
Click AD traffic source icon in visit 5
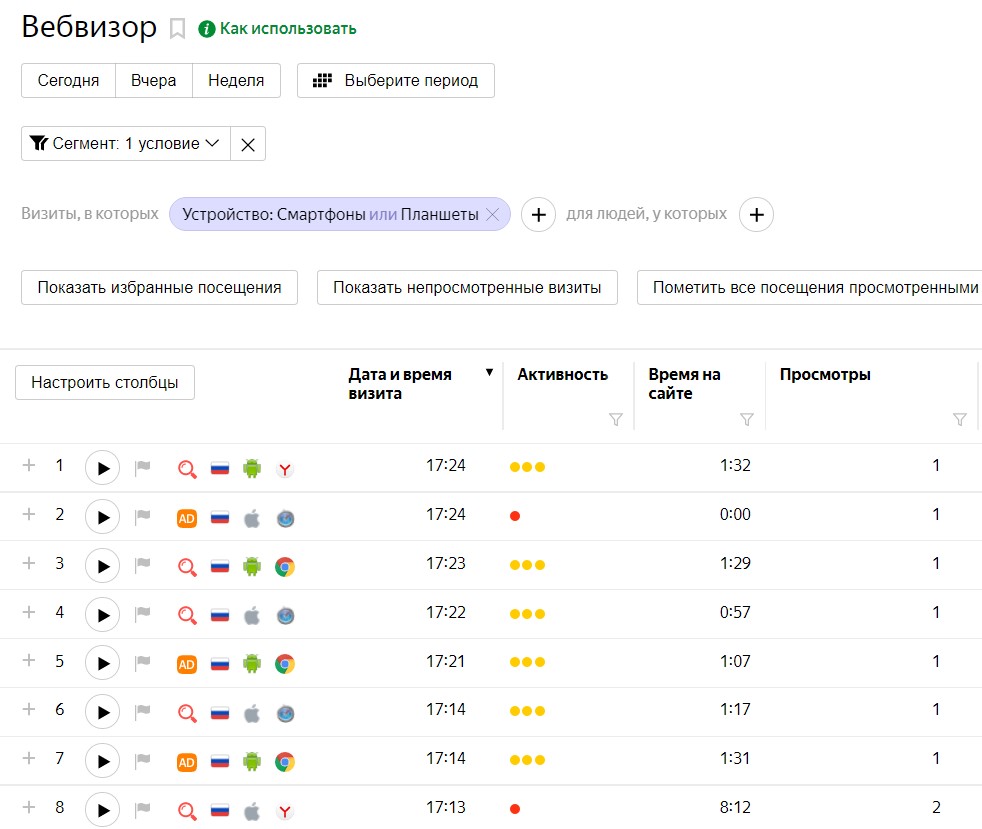point(187,664)
